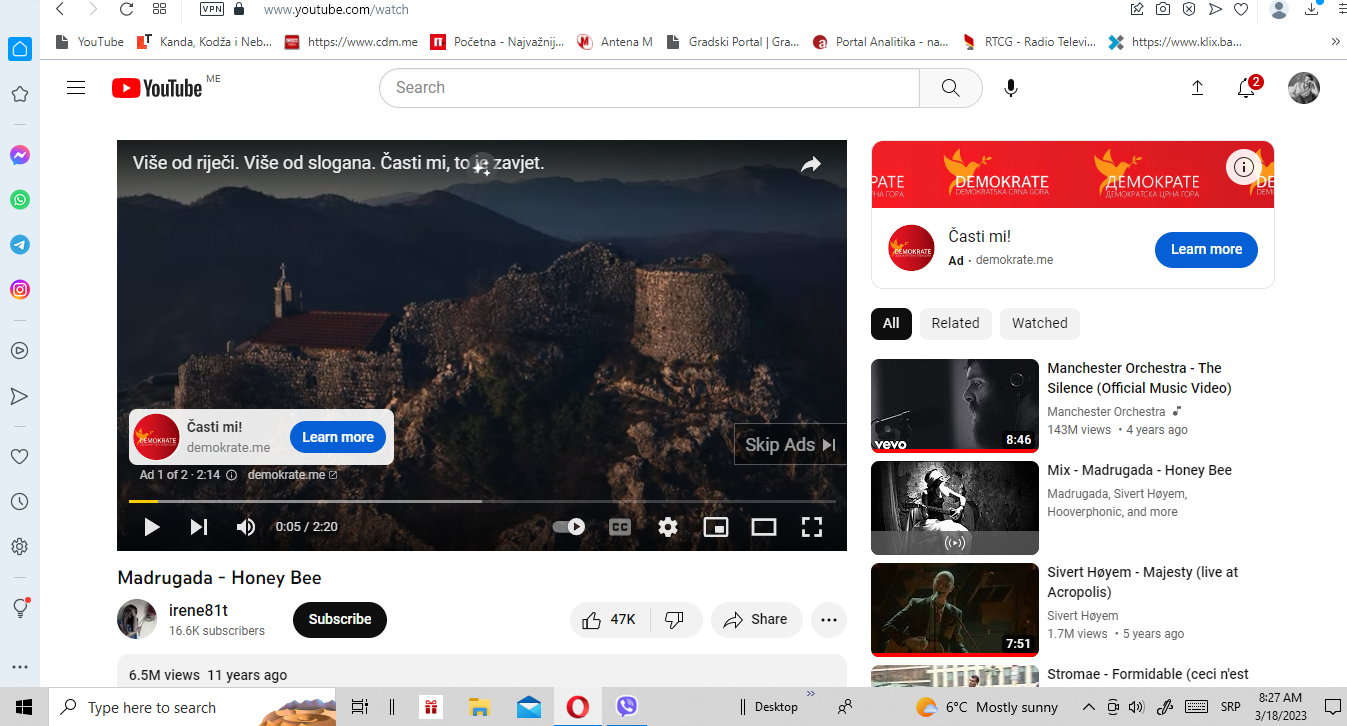Open Viber from the taskbar
The height and width of the screenshot is (726, 1347).
(627, 707)
